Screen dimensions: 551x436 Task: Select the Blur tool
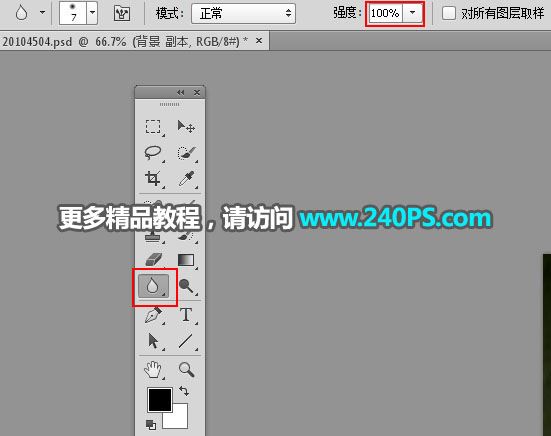click(x=154, y=286)
